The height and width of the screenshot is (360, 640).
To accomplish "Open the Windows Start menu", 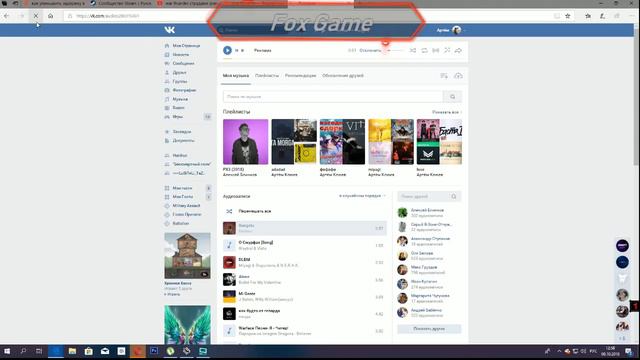I will (7, 351).
